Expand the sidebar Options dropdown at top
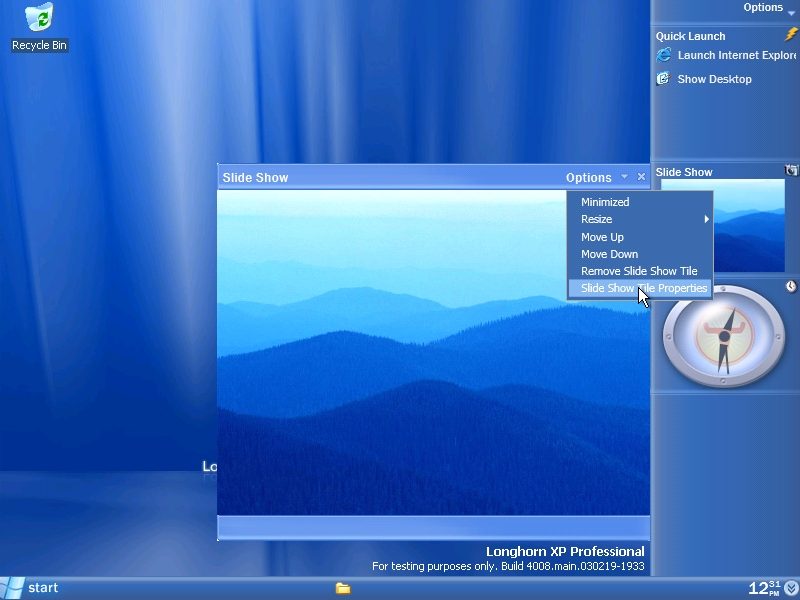800x600 pixels. pos(769,8)
